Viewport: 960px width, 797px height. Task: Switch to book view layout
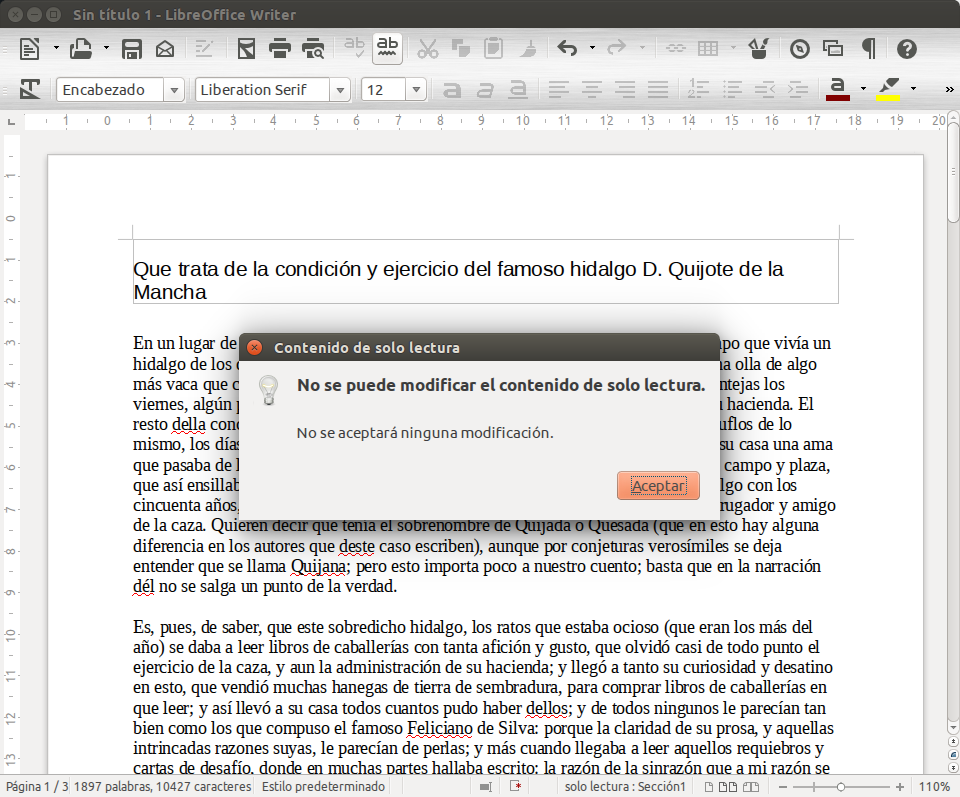point(751,787)
